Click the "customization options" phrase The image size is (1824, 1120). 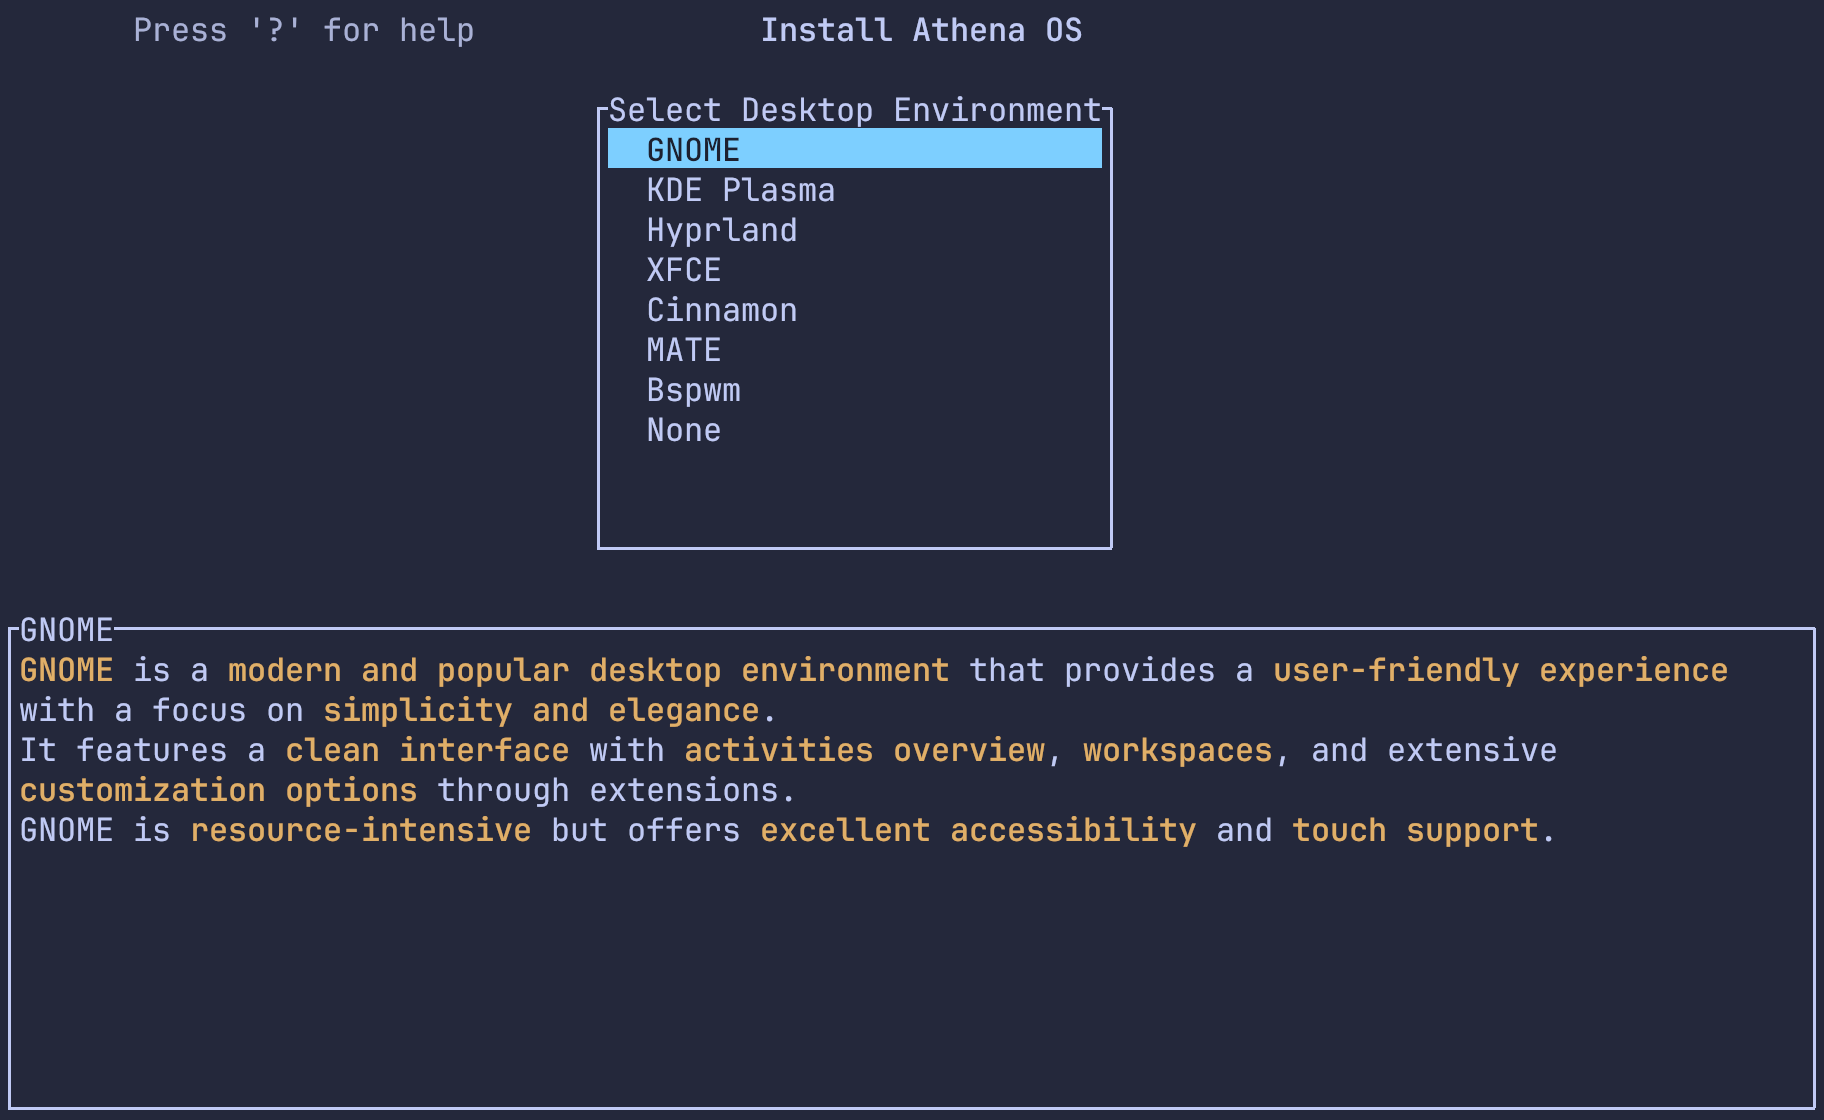coord(218,790)
